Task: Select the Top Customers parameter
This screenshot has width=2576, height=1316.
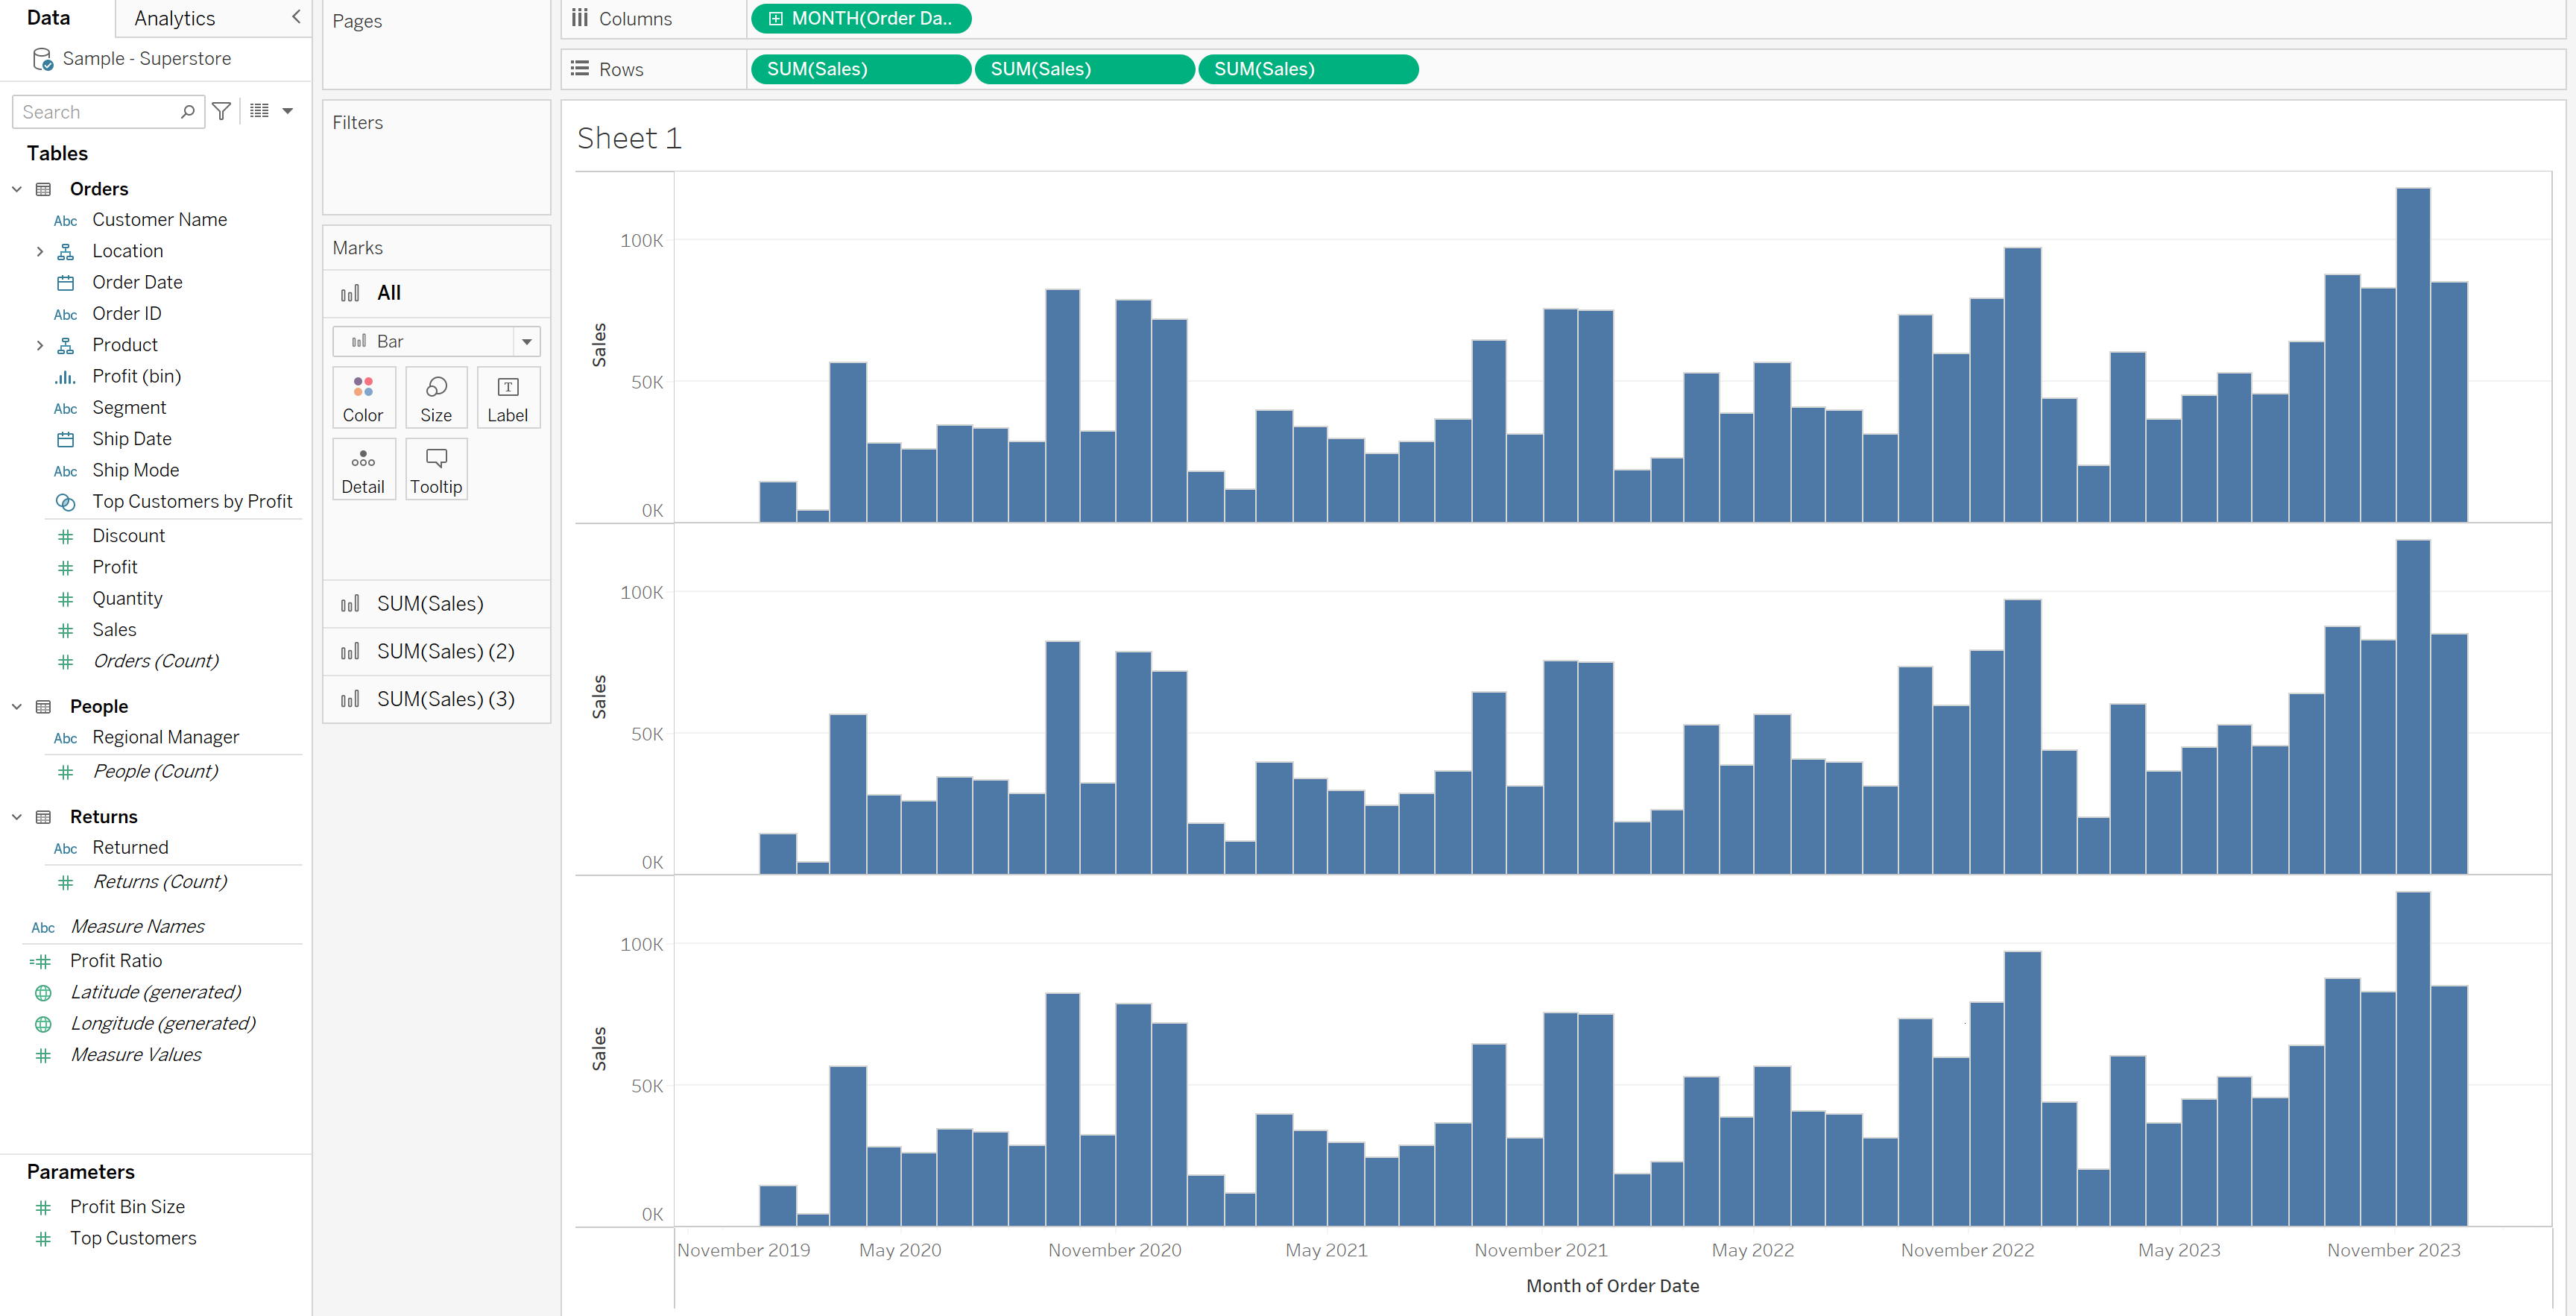Action: 133,1238
